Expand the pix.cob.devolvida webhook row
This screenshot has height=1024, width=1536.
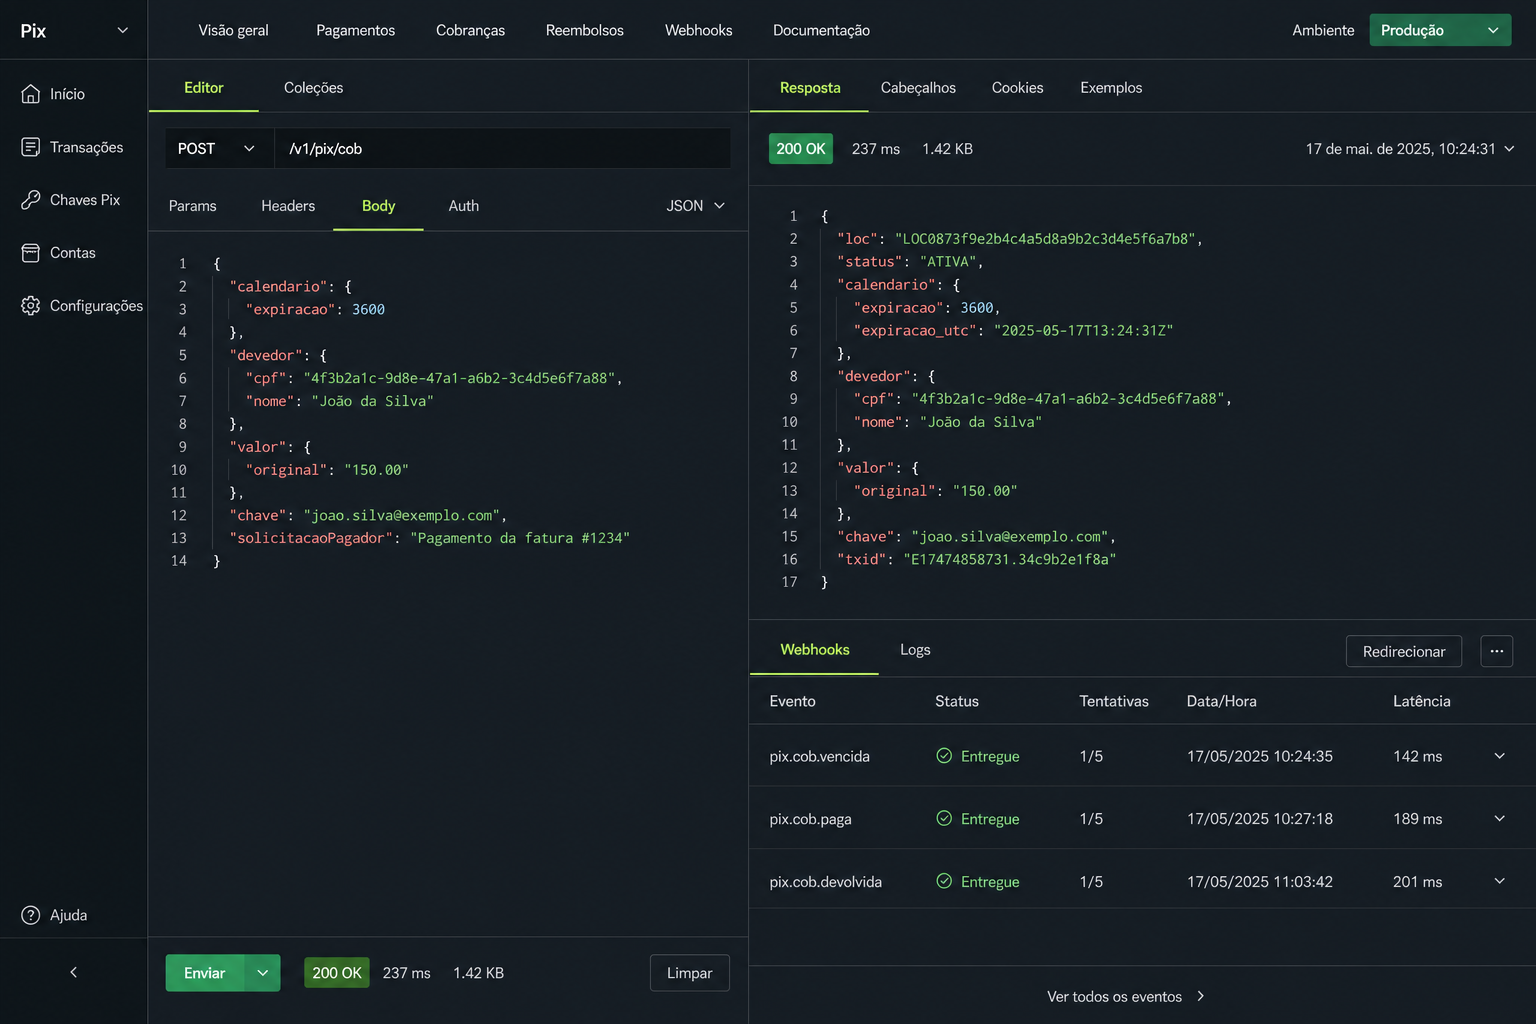[1499, 881]
